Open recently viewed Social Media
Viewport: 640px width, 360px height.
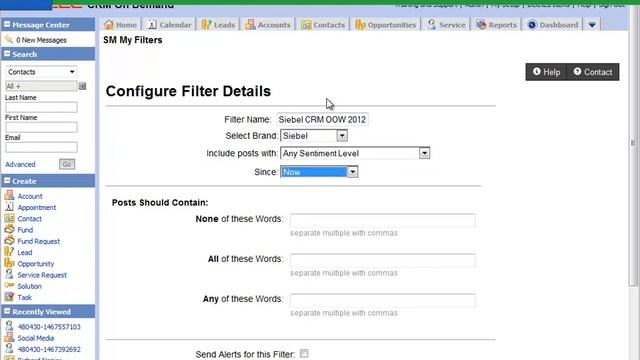click(x=36, y=338)
